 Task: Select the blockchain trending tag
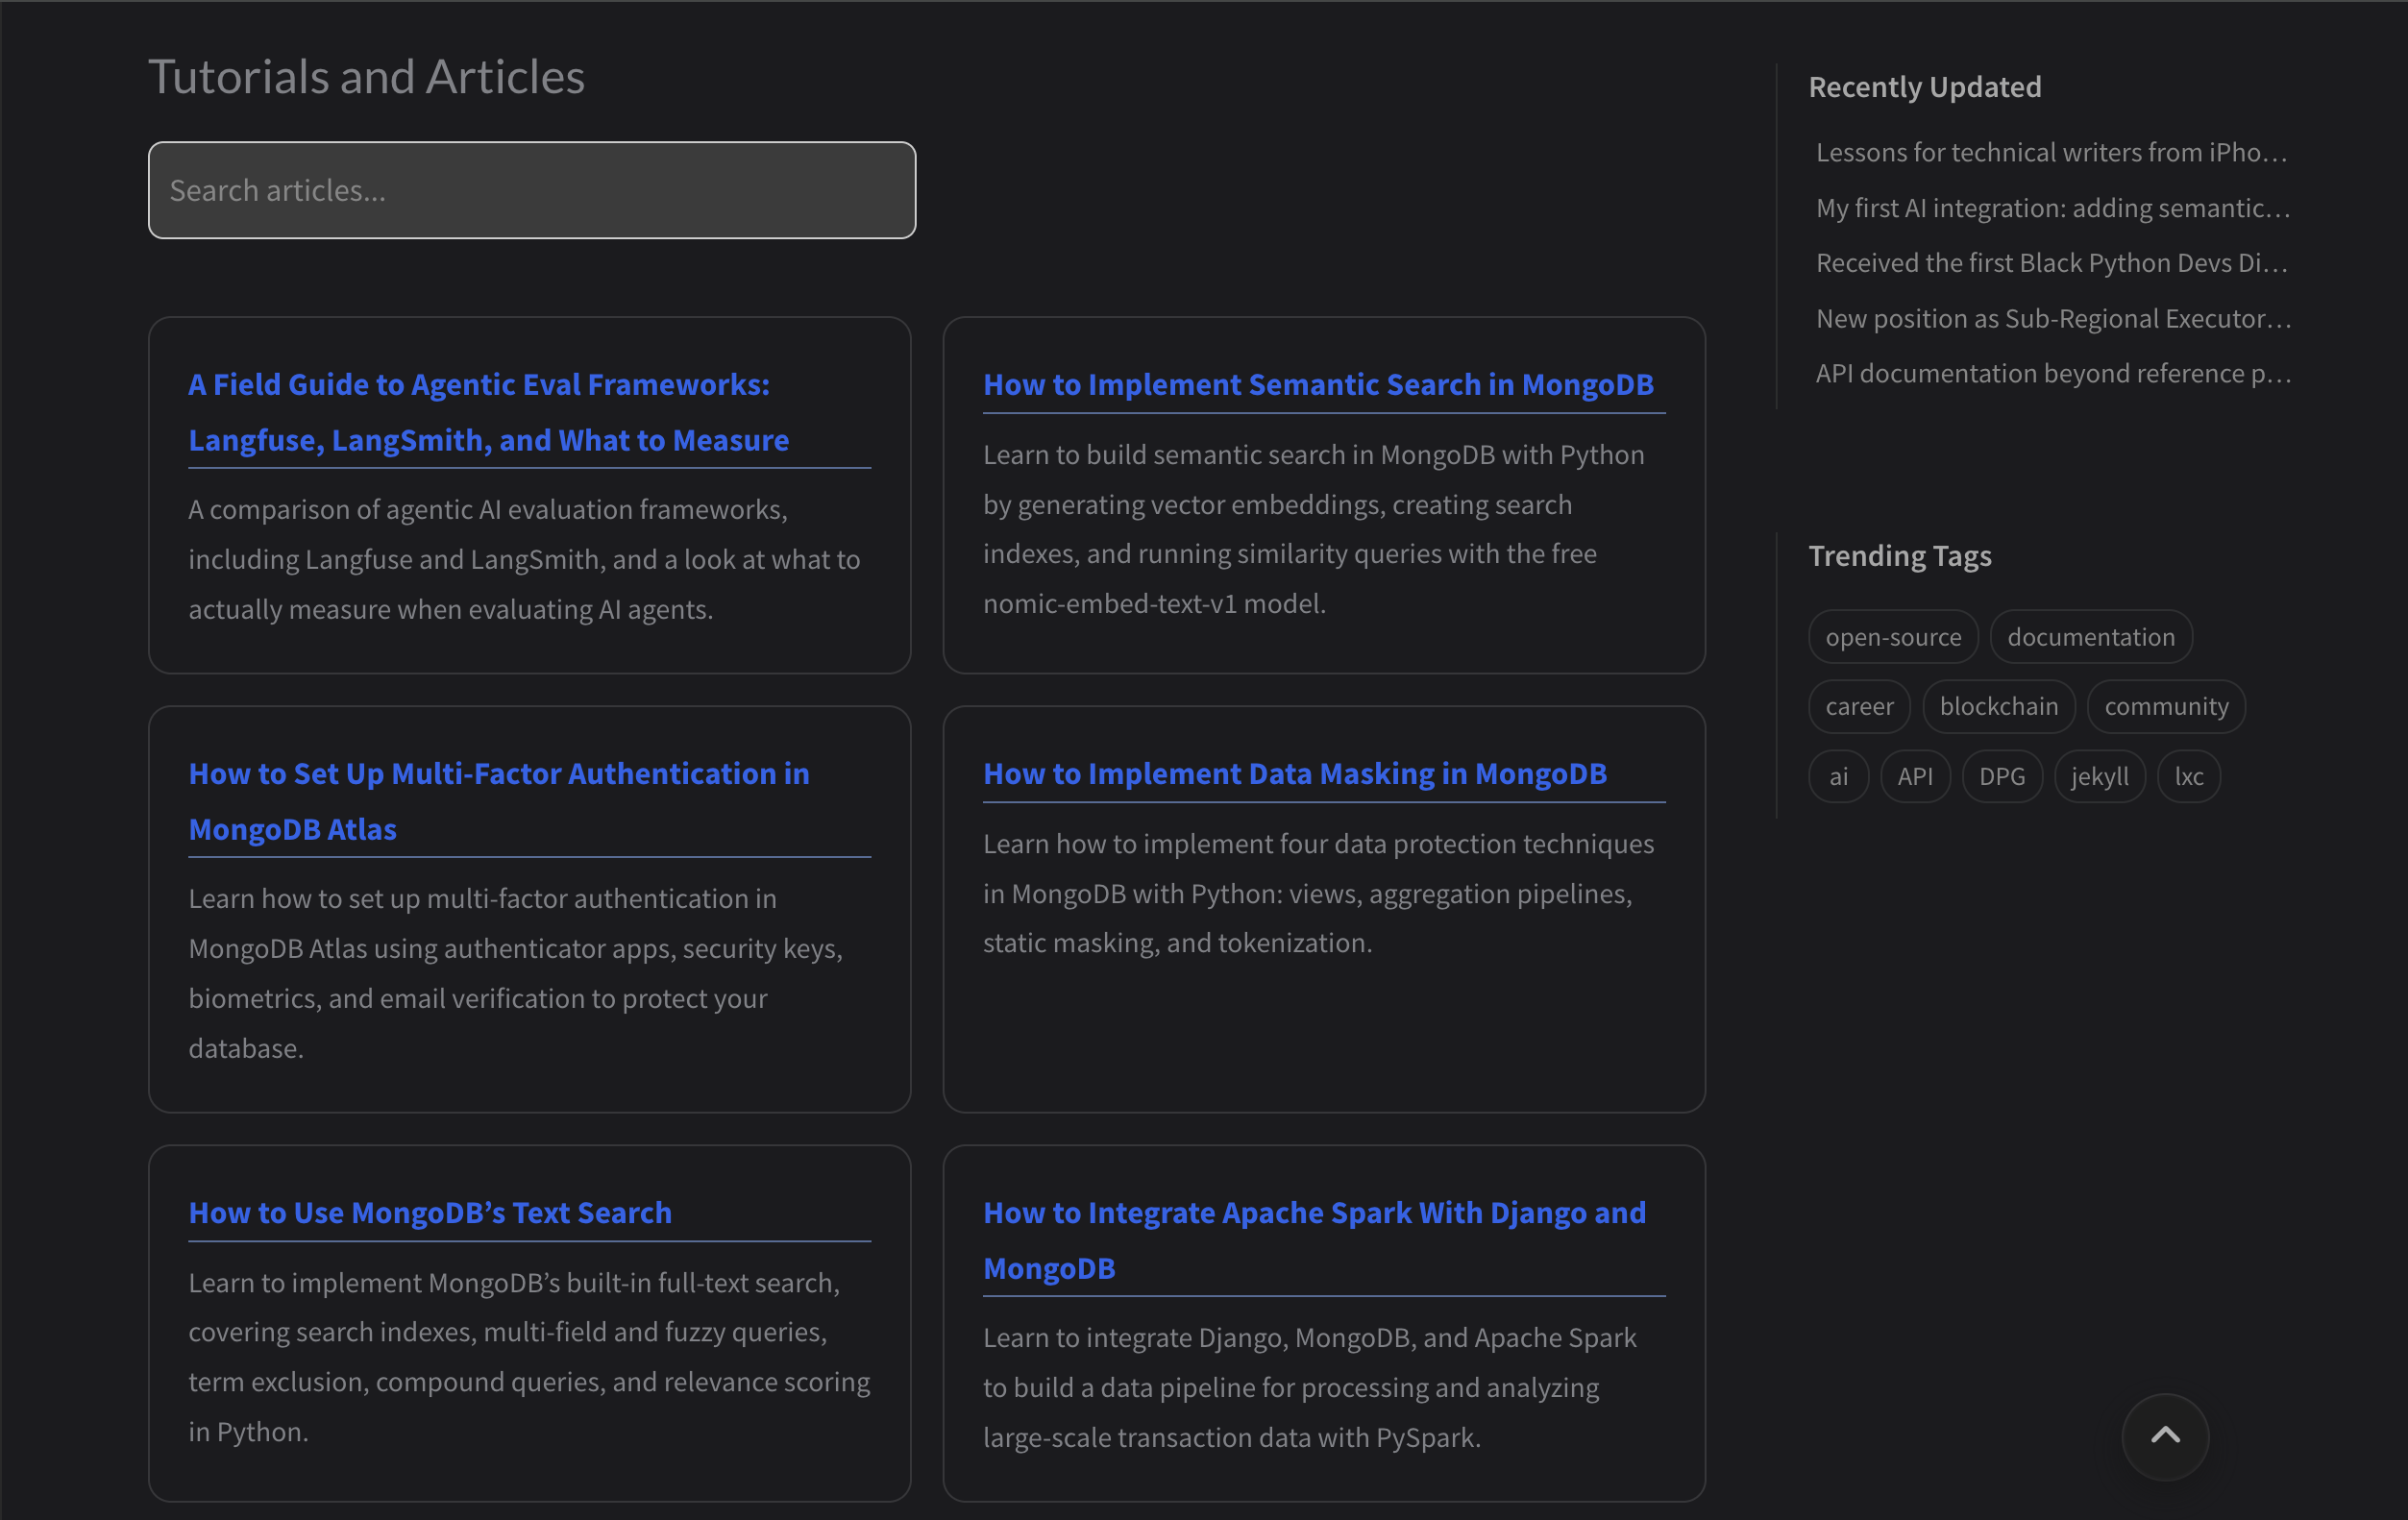[x=1999, y=706]
